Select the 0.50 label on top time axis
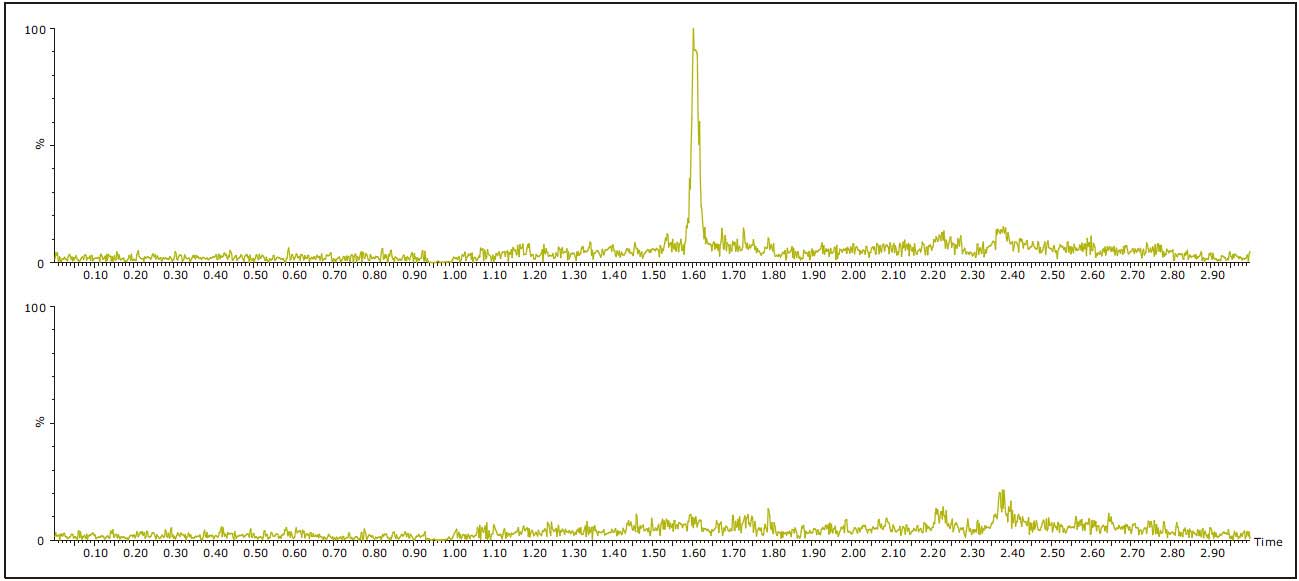Screen dimensions: 1299x581 [x=255, y=275]
